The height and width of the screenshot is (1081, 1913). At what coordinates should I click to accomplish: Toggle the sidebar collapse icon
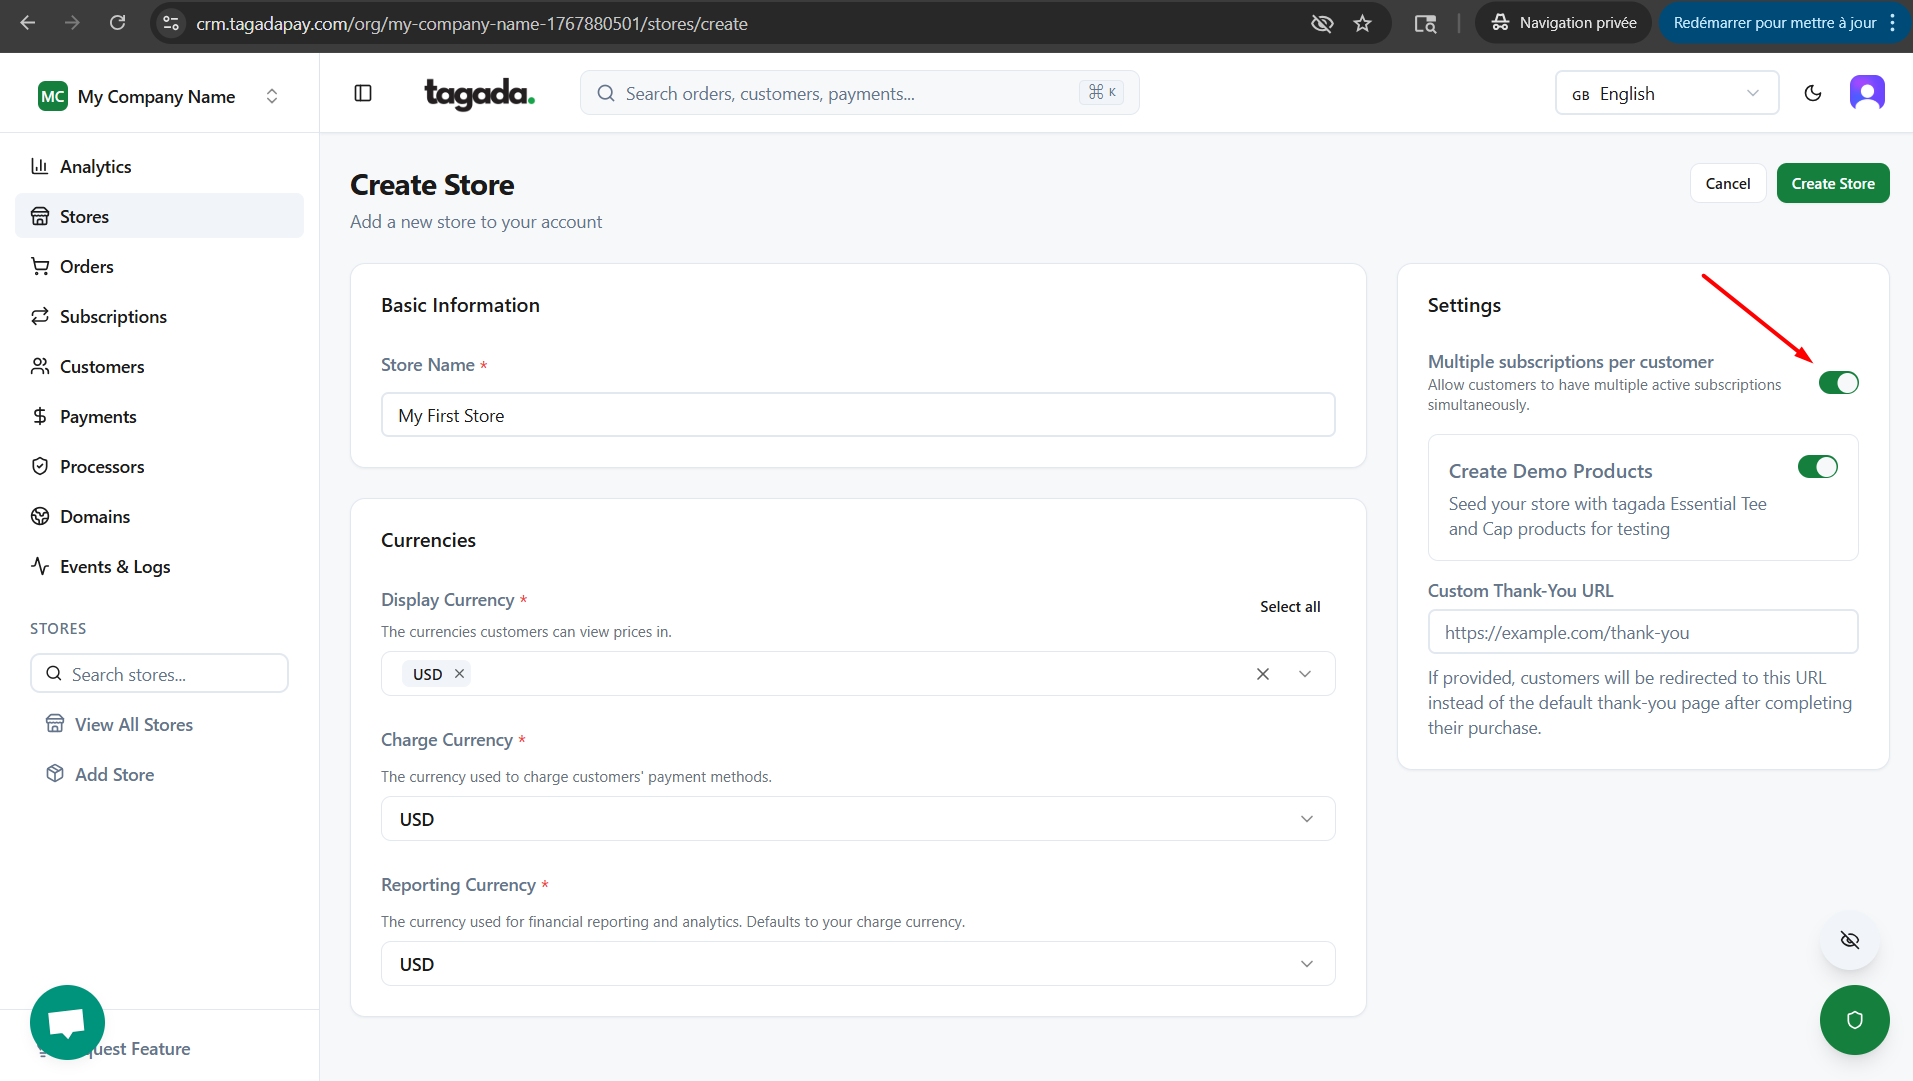pyautogui.click(x=363, y=93)
